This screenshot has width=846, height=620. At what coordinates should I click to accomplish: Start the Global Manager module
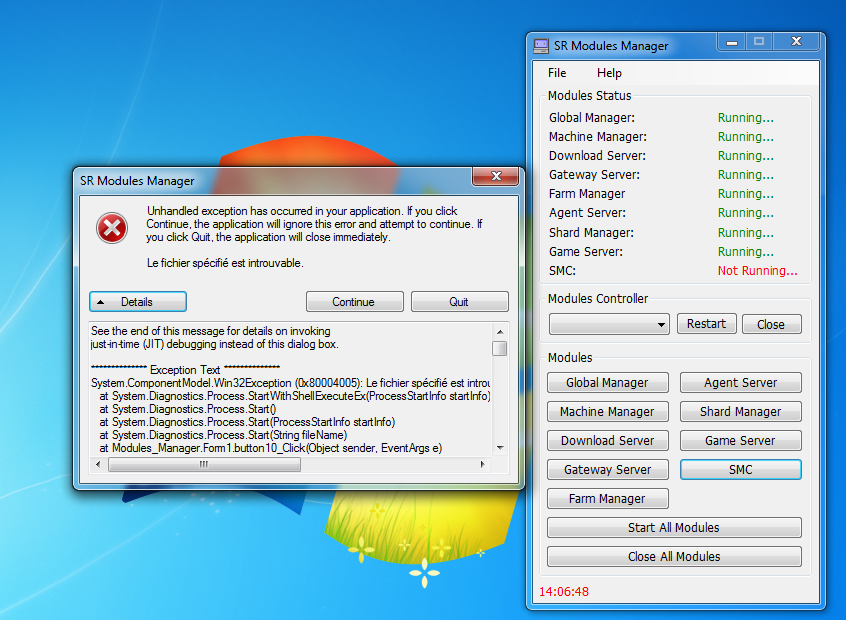click(607, 382)
